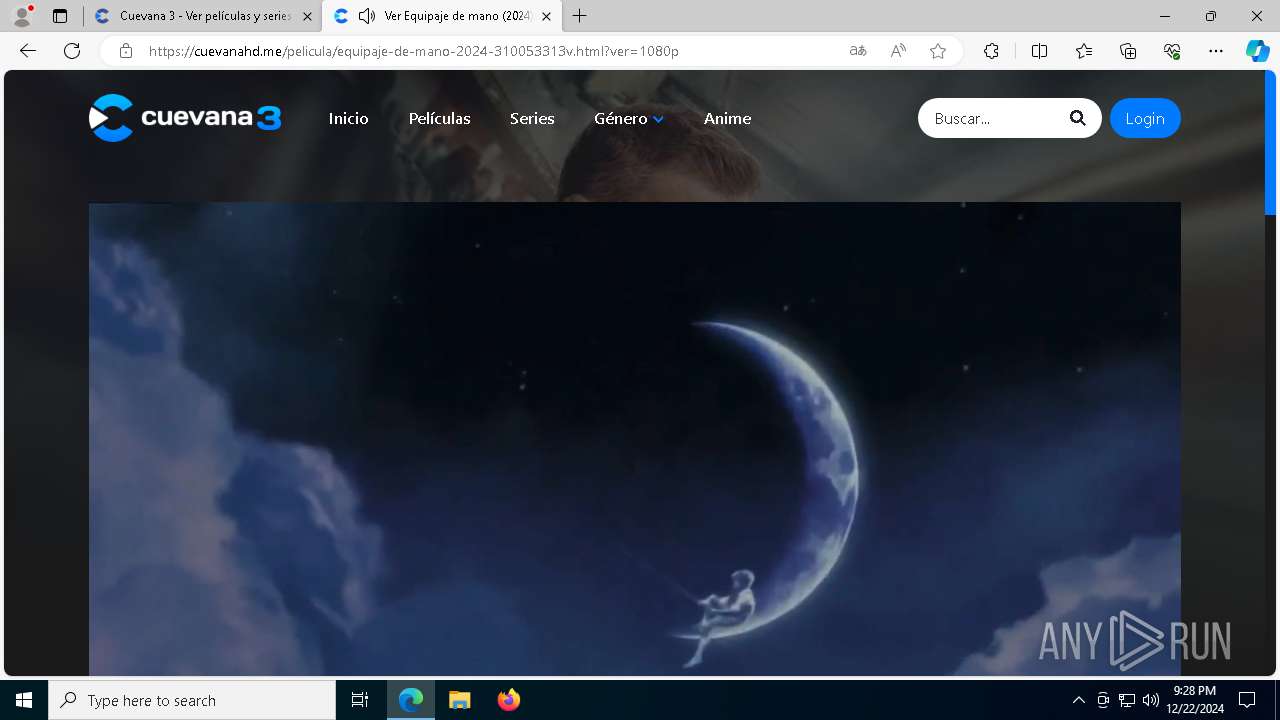Add this page to favorites star
Viewport: 1280px width, 720px height.
tap(938, 51)
